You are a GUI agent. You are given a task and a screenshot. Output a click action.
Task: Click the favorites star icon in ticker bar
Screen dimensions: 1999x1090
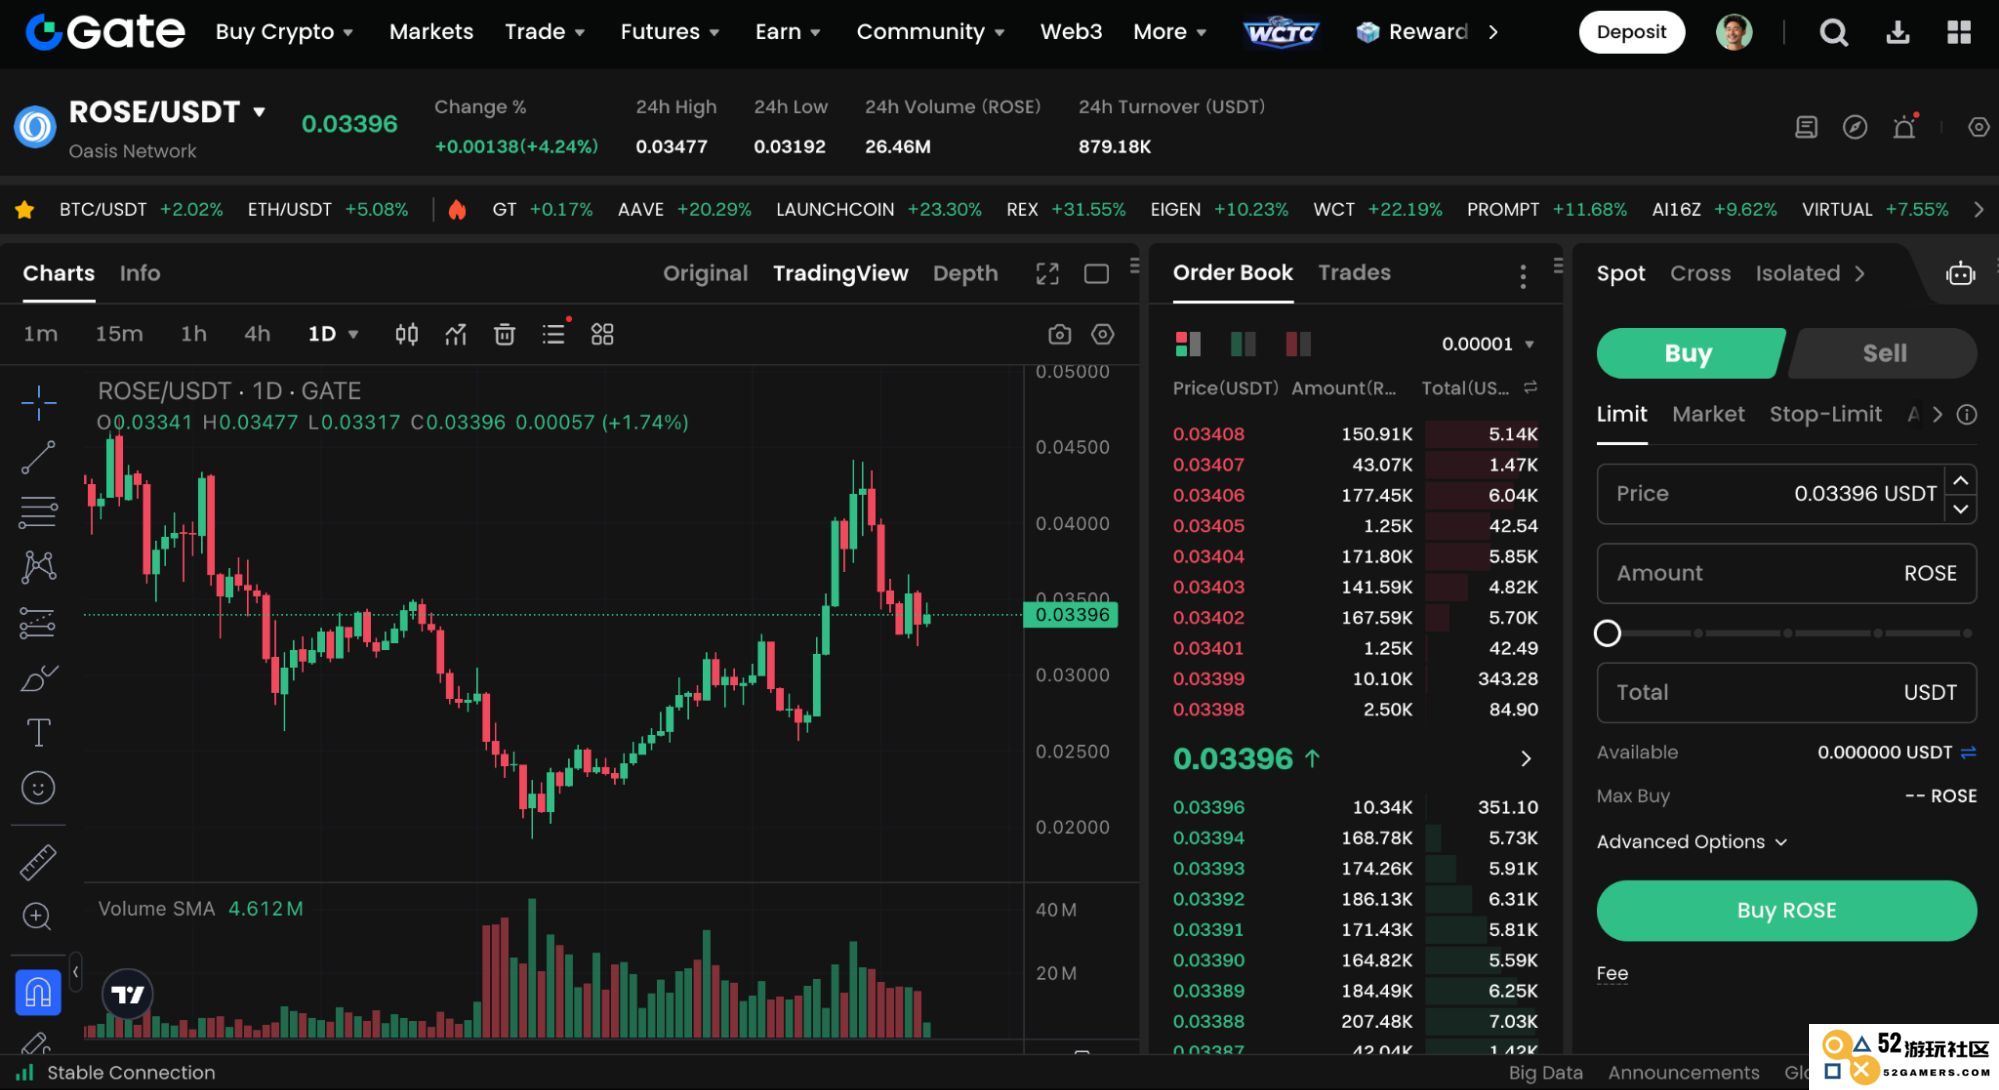(x=25, y=209)
